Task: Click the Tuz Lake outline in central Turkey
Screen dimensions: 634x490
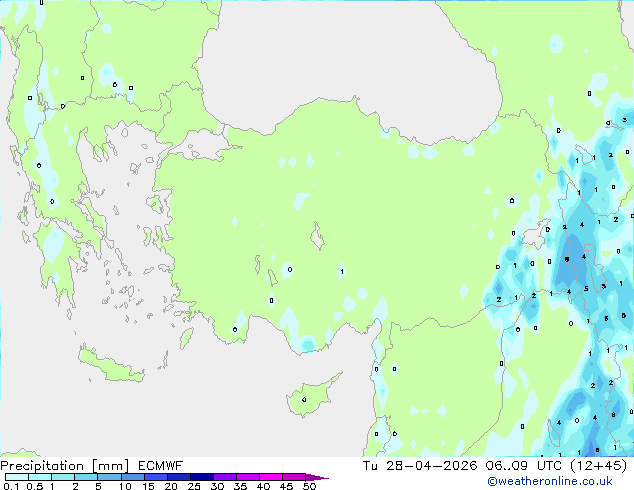Action: tap(317, 237)
